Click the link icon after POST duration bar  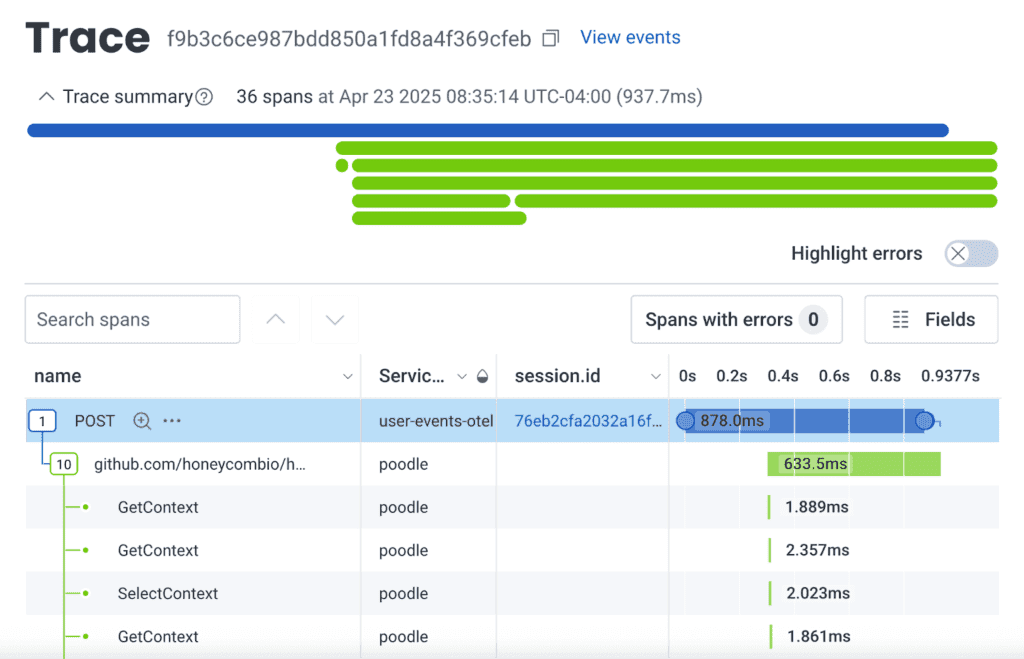pos(936,423)
